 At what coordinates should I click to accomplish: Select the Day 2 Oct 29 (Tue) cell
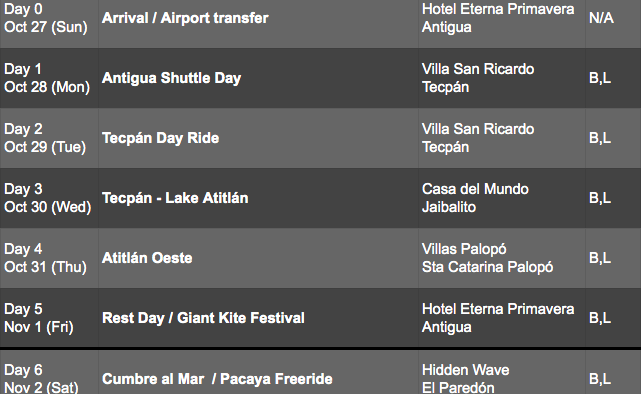[x=49, y=138]
